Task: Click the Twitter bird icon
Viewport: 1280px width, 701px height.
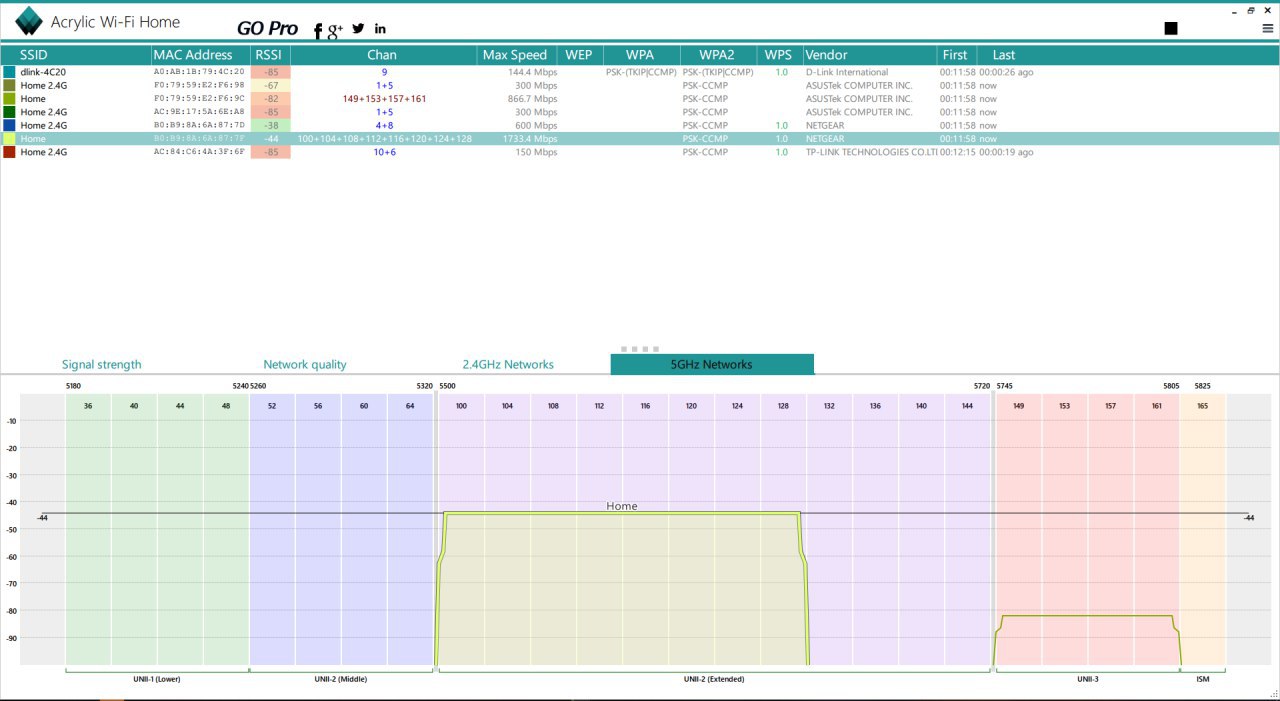Action: tap(358, 29)
